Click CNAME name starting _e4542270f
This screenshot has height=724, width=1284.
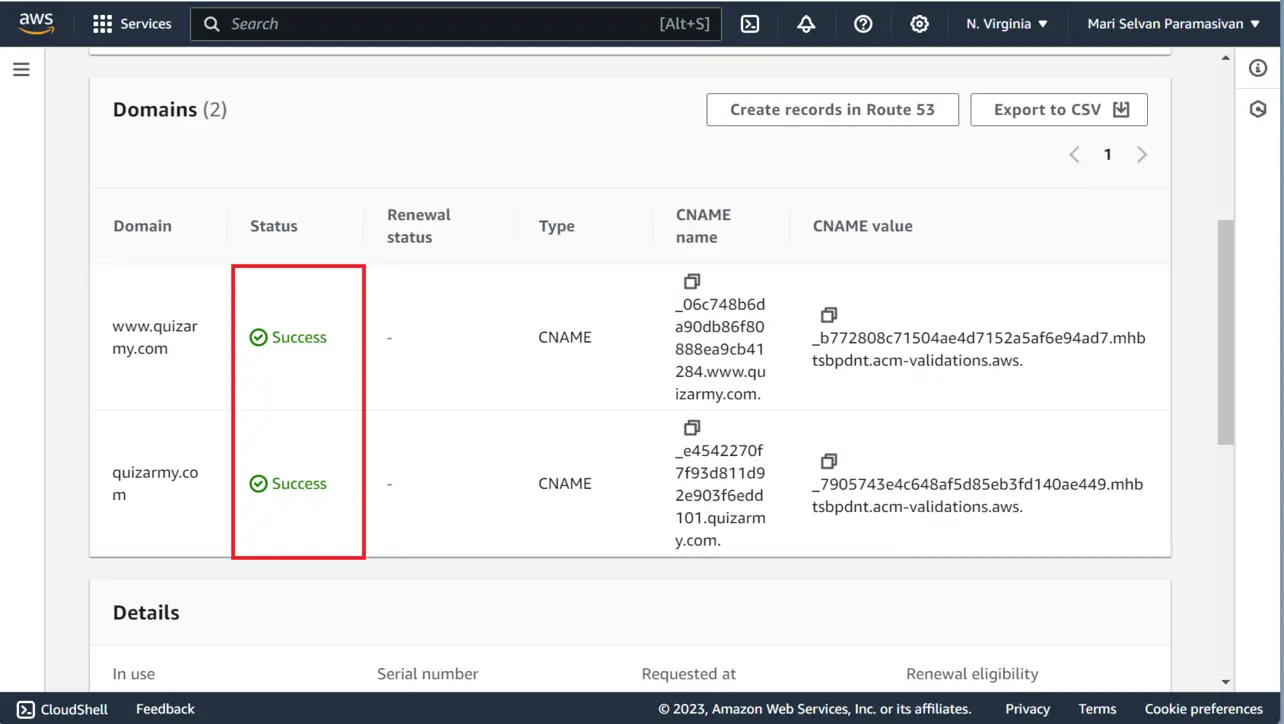(x=720, y=495)
